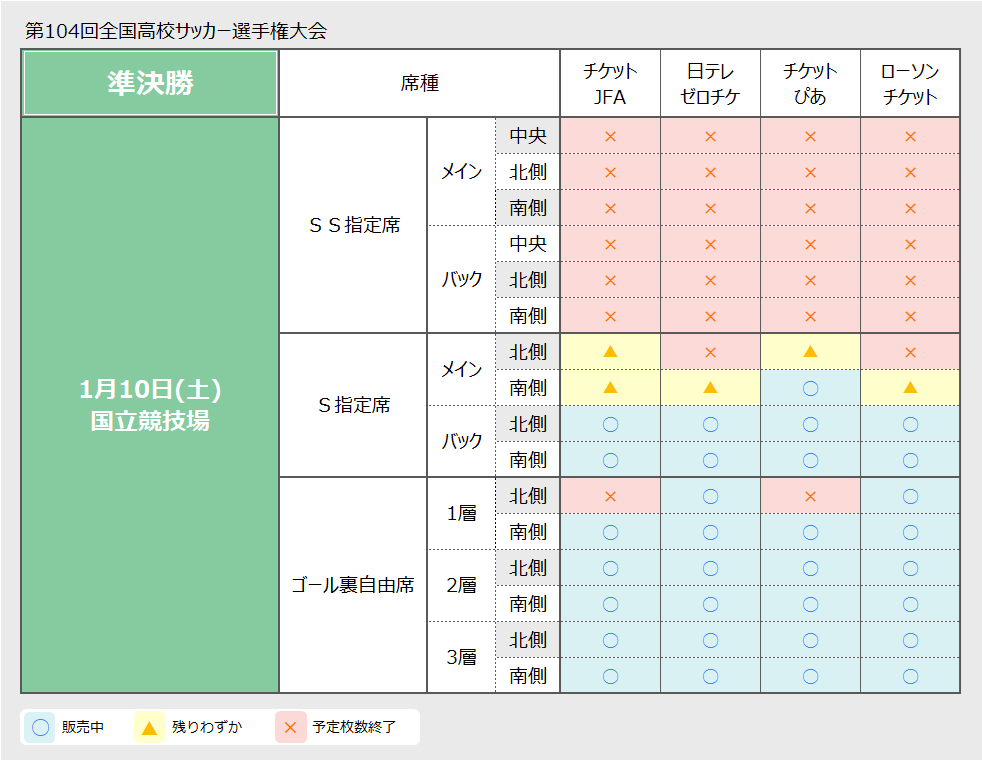
Task: Click the circle for S指定席 メイン南側 under チケットぴあ
Action: click(810, 389)
